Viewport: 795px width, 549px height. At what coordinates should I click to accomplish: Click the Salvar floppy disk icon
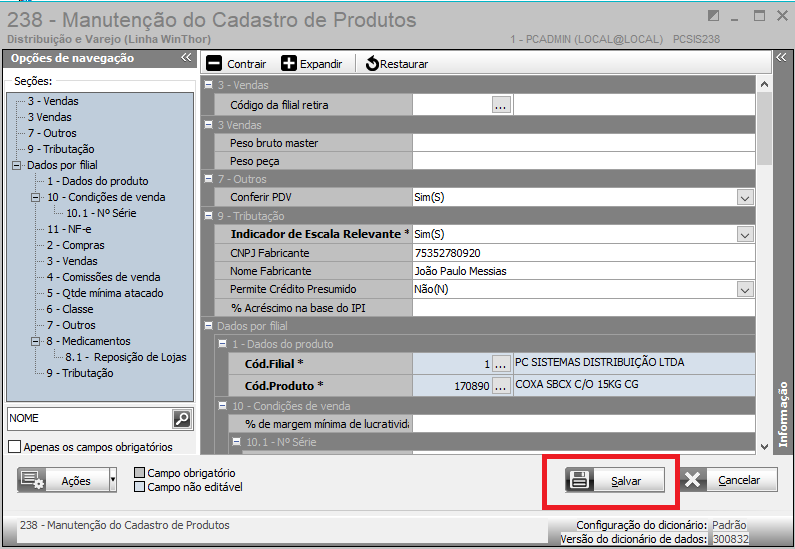pos(579,480)
